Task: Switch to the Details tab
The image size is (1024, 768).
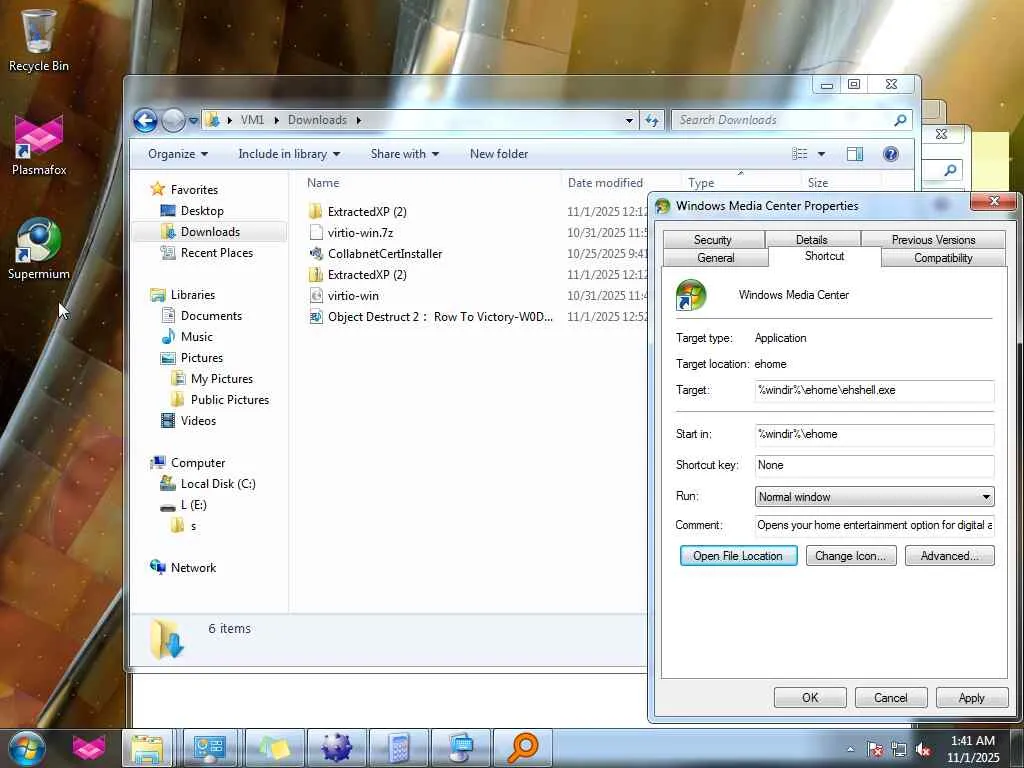Action: coord(812,240)
